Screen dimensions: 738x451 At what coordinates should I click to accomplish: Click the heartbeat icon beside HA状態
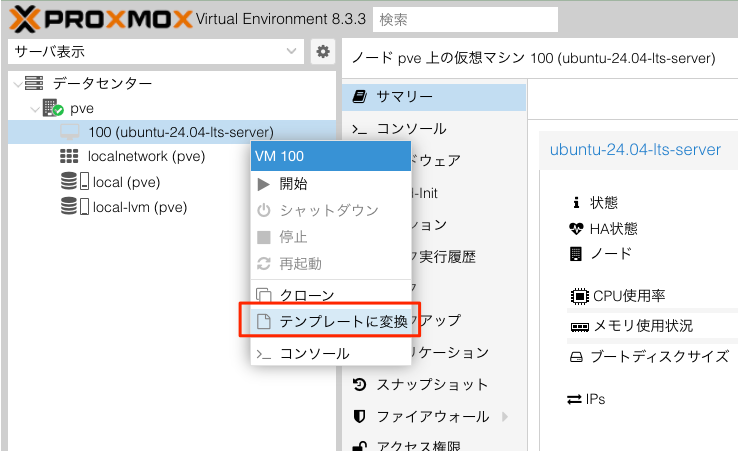click(576, 229)
